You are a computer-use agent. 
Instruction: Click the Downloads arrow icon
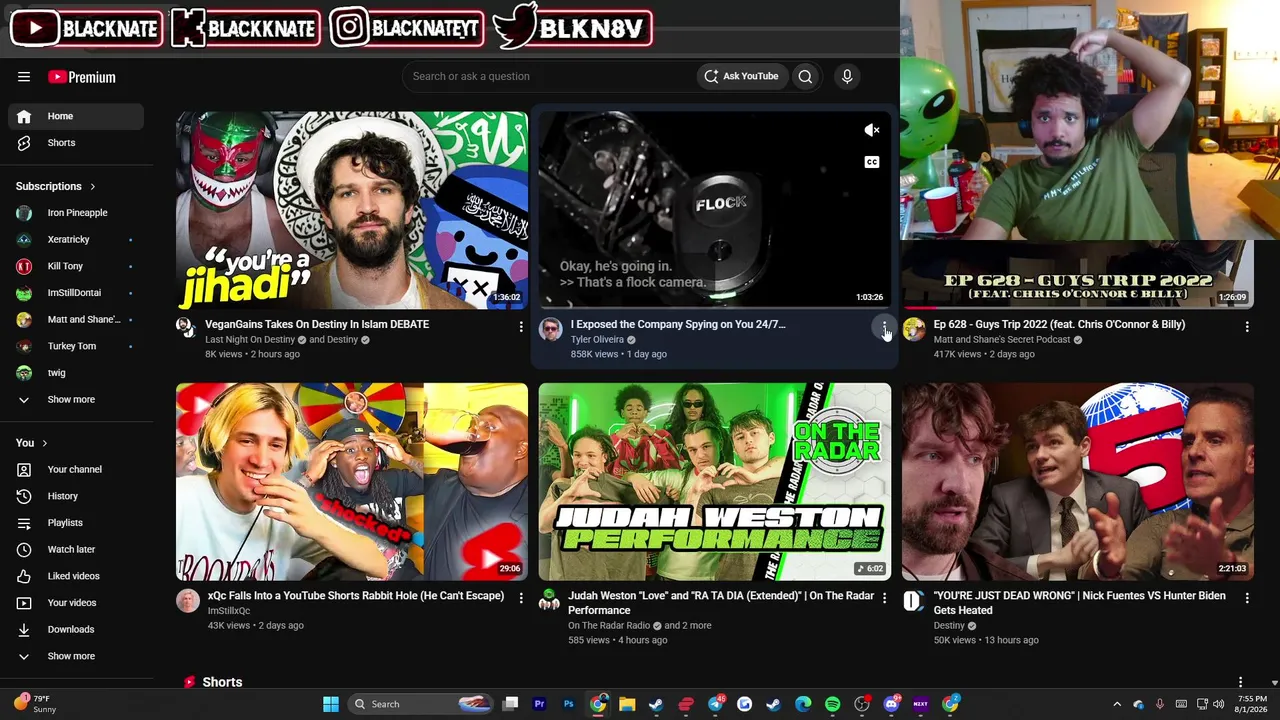[x=24, y=630]
